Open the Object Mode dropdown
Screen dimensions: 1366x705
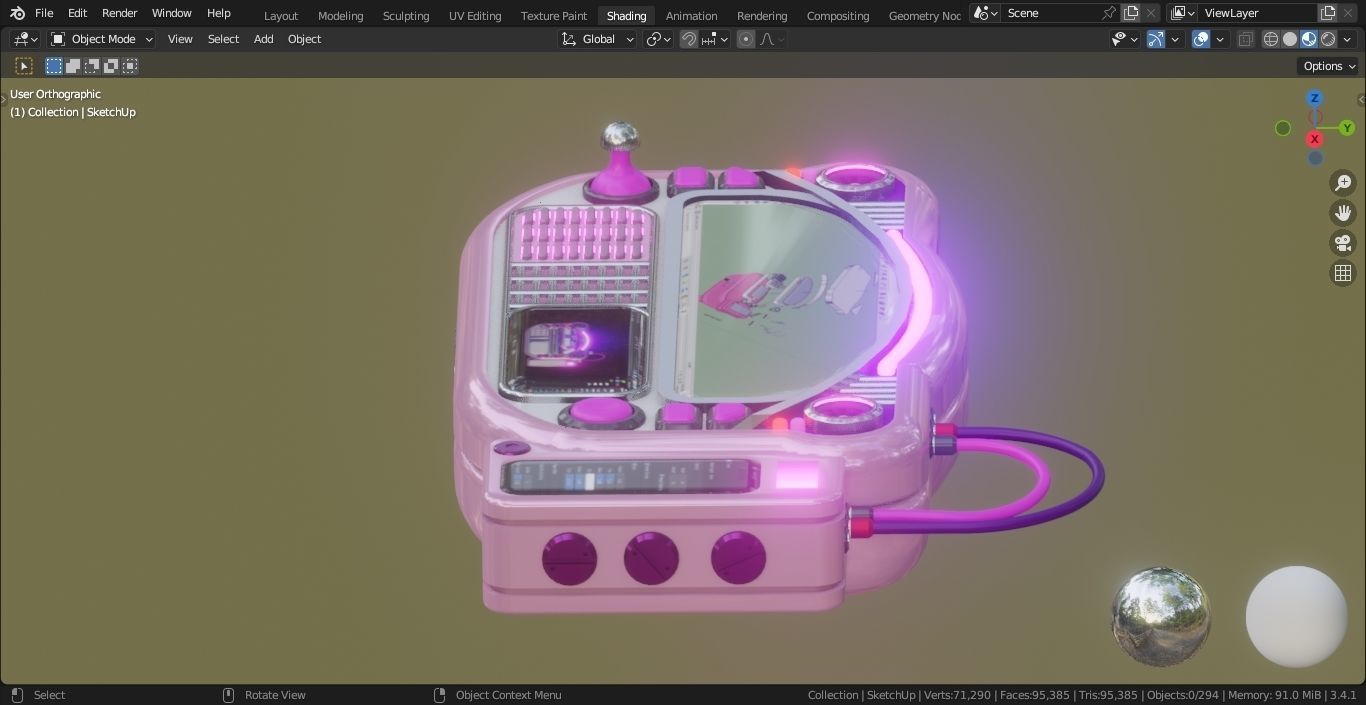point(100,39)
